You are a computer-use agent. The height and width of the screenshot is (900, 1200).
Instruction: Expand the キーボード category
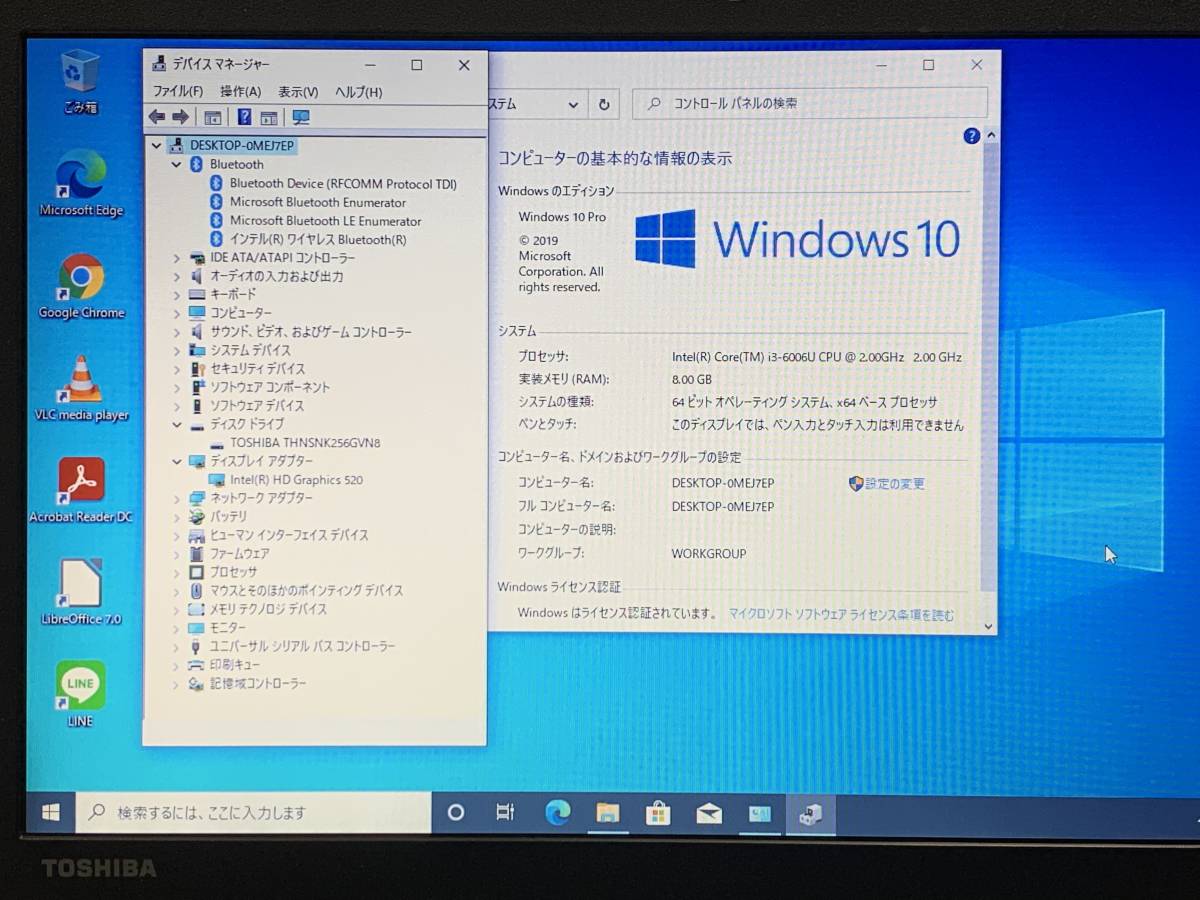[x=177, y=295]
